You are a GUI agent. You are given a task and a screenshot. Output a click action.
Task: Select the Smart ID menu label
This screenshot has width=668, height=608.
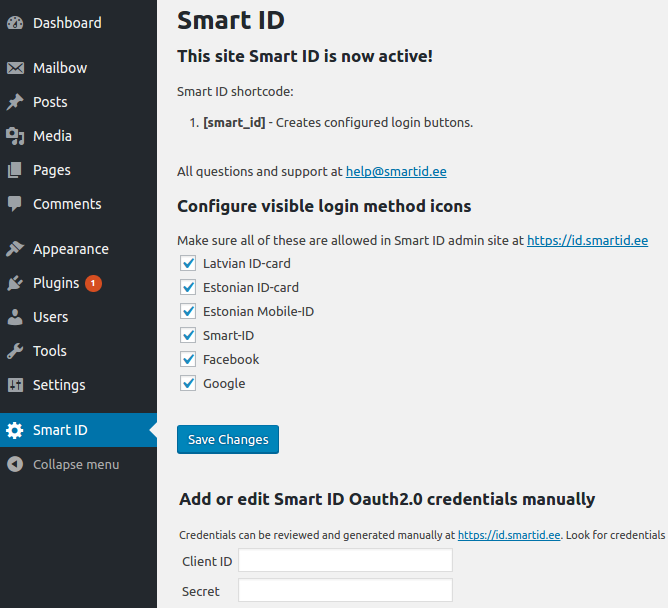[x=60, y=430]
